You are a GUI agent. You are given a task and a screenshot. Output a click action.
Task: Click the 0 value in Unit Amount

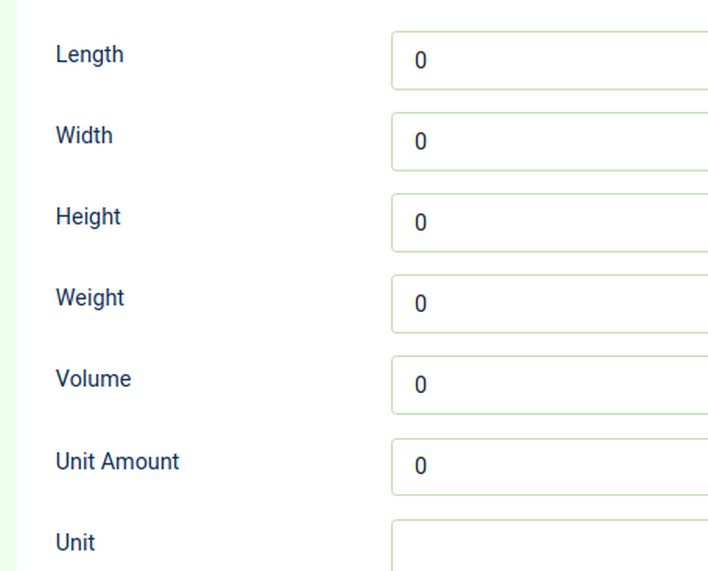point(421,466)
